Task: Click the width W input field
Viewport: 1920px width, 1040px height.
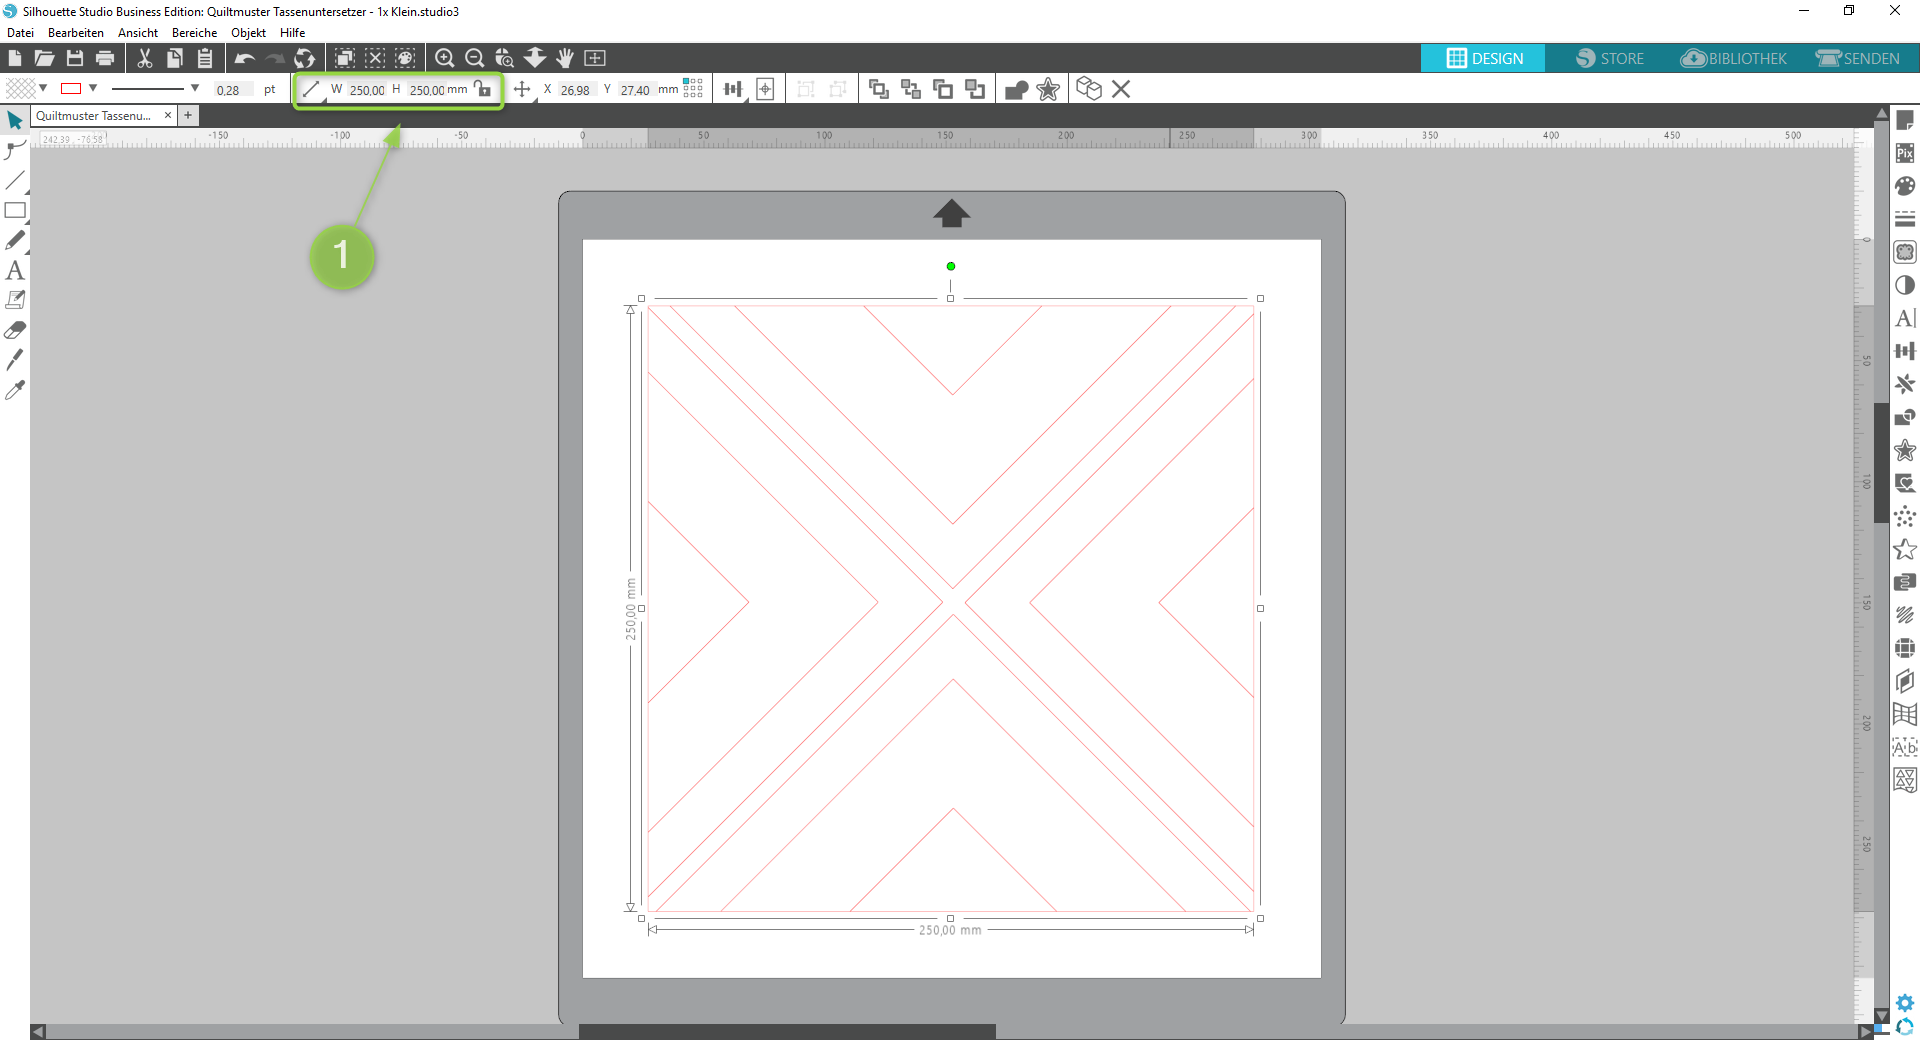Action: coord(366,90)
